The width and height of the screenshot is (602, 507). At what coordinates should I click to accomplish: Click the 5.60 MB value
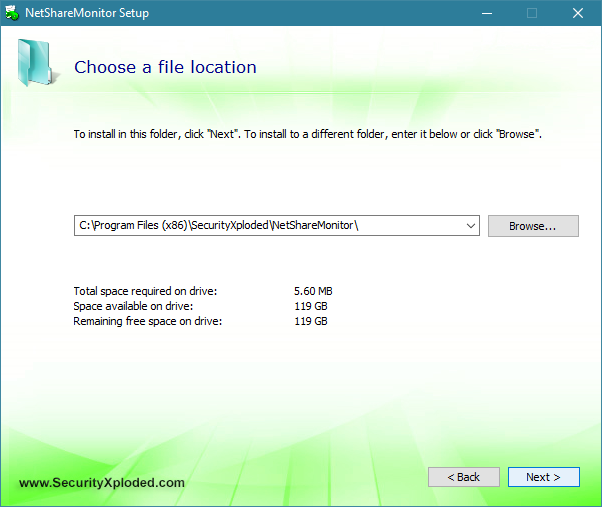coord(313,291)
